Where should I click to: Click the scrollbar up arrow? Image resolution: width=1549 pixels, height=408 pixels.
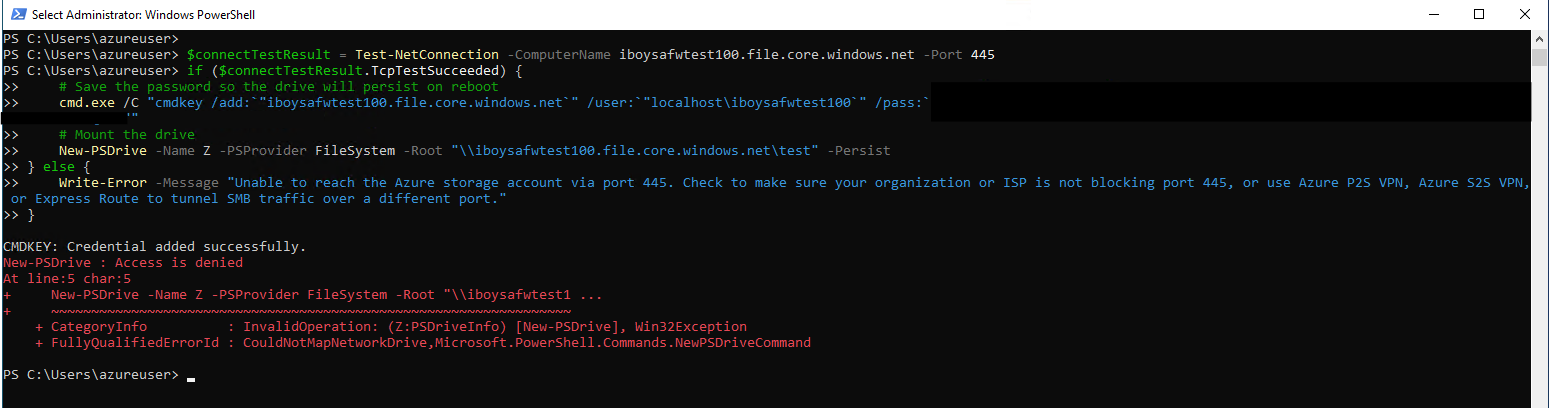(1540, 38)
